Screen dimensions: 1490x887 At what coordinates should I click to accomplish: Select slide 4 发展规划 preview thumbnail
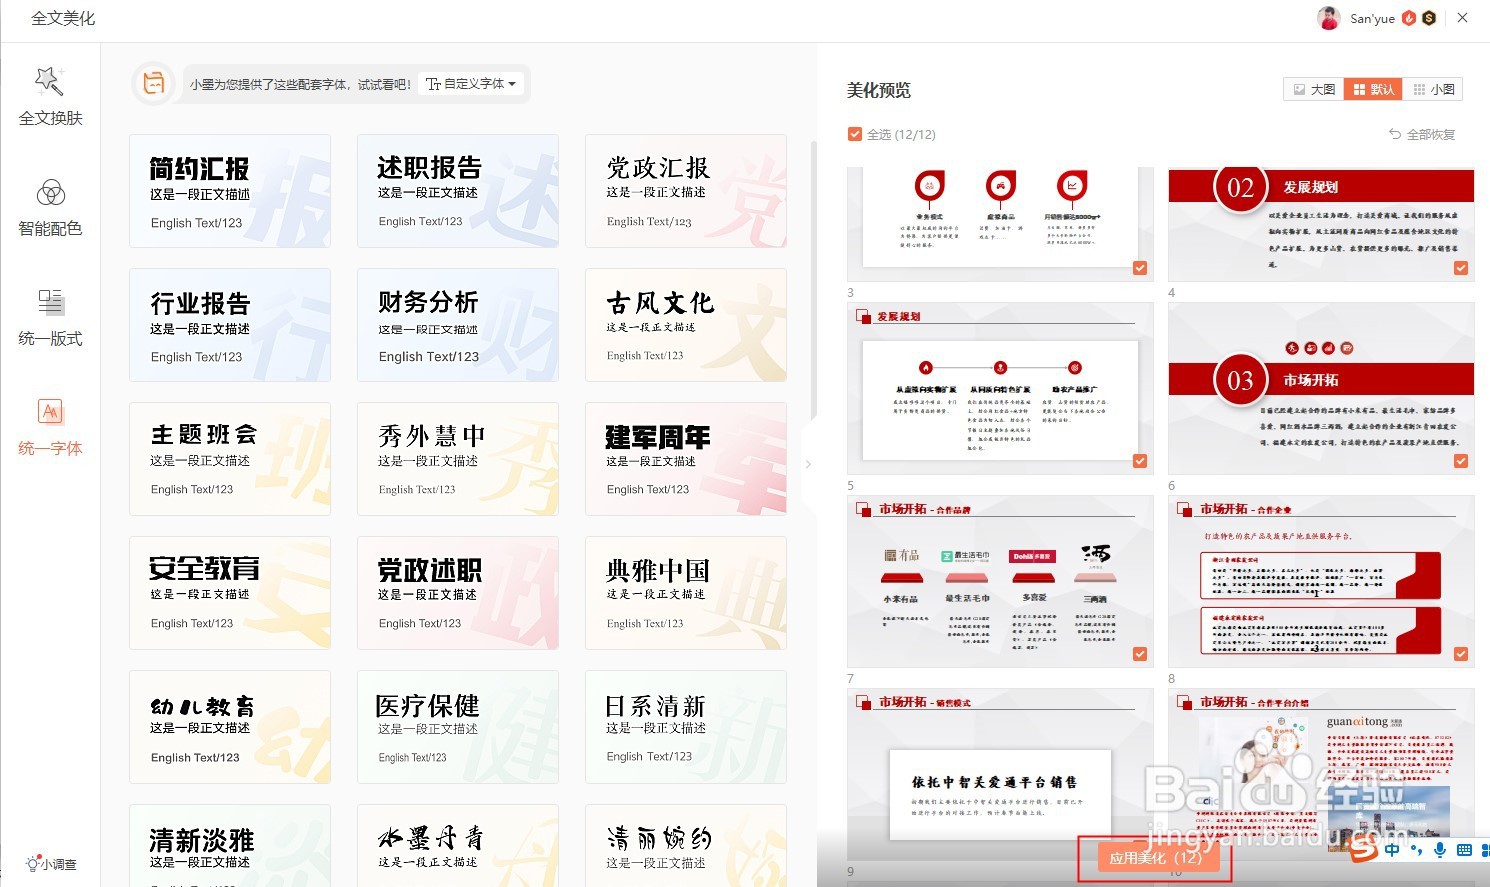tap(1321, 225)
